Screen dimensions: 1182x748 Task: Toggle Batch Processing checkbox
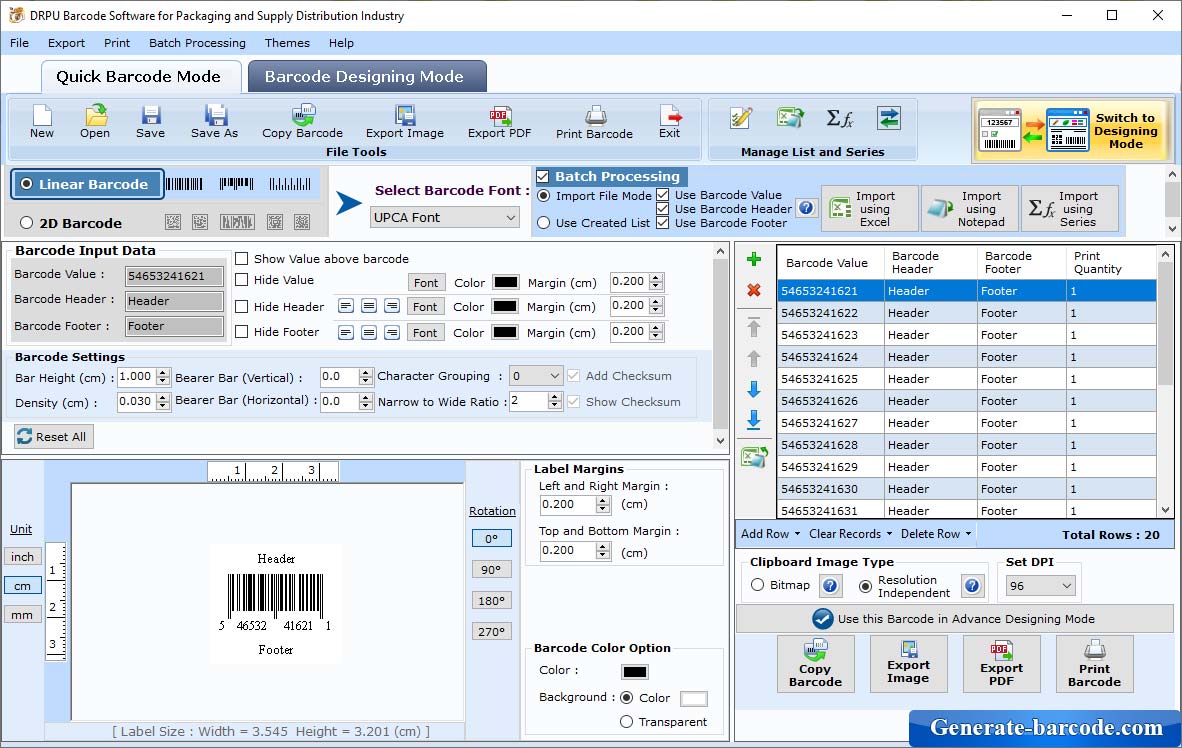(542, 176)
